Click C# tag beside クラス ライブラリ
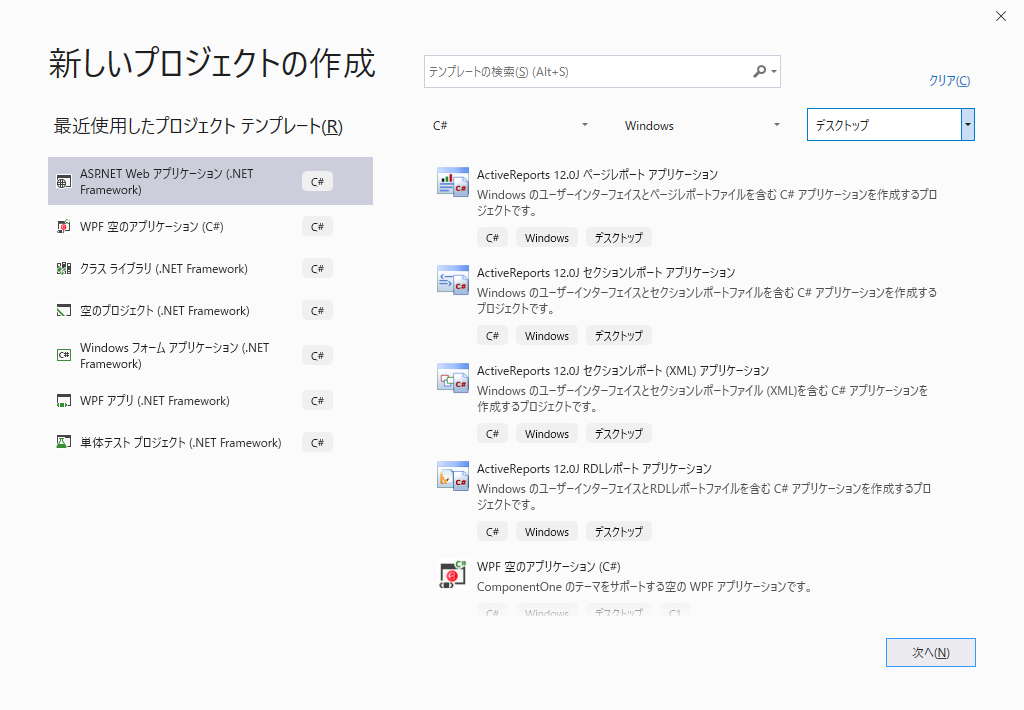1024x710 pixels. pos(317,268)
